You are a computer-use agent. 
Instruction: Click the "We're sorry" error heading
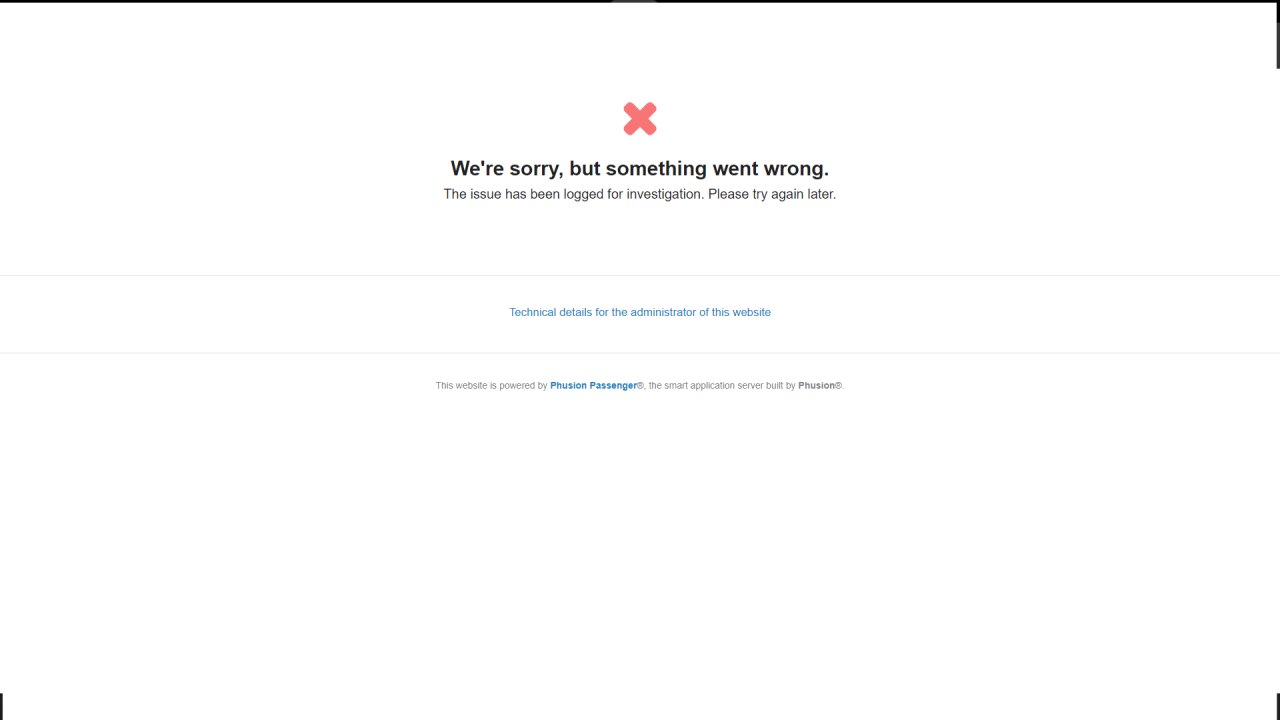tap(640, 168)
